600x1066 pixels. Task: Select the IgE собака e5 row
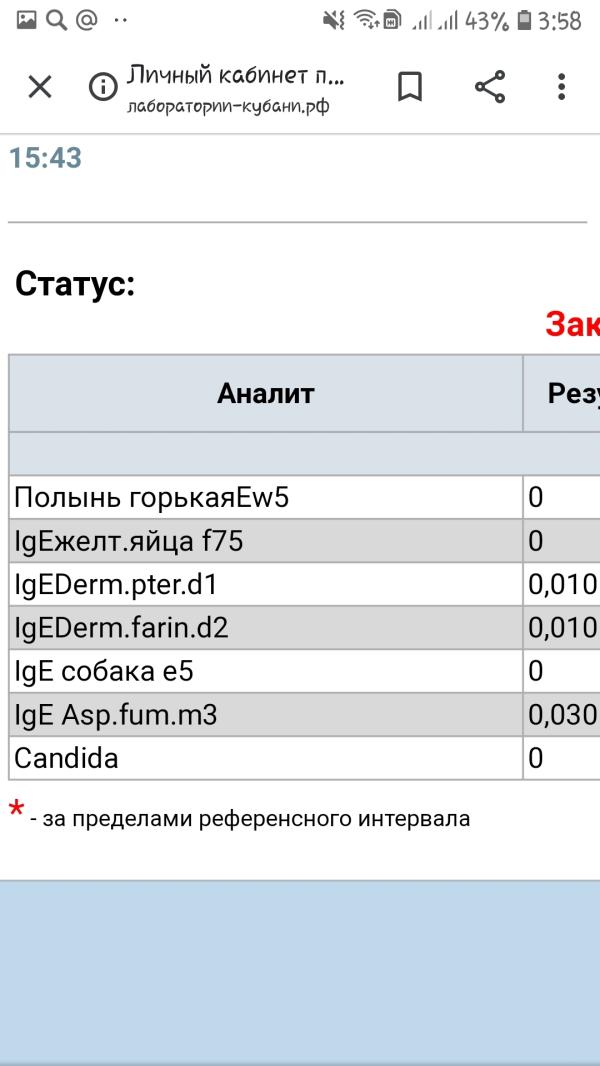pyautogui.click(x=304, y=671)
